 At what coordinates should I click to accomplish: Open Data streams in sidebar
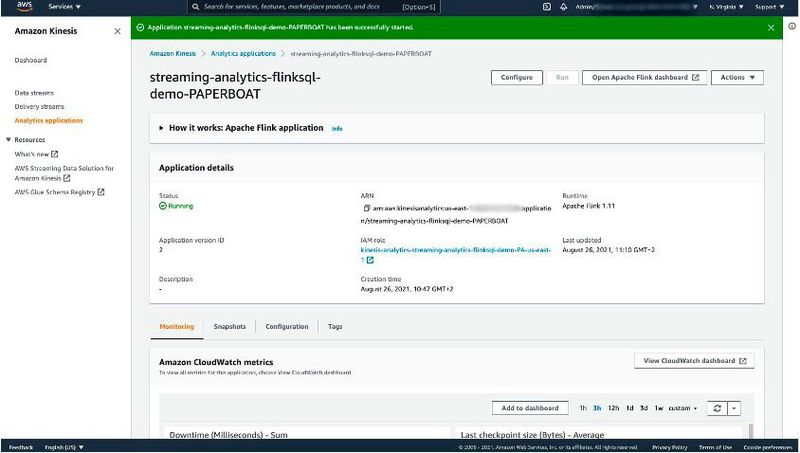[34, 93]
